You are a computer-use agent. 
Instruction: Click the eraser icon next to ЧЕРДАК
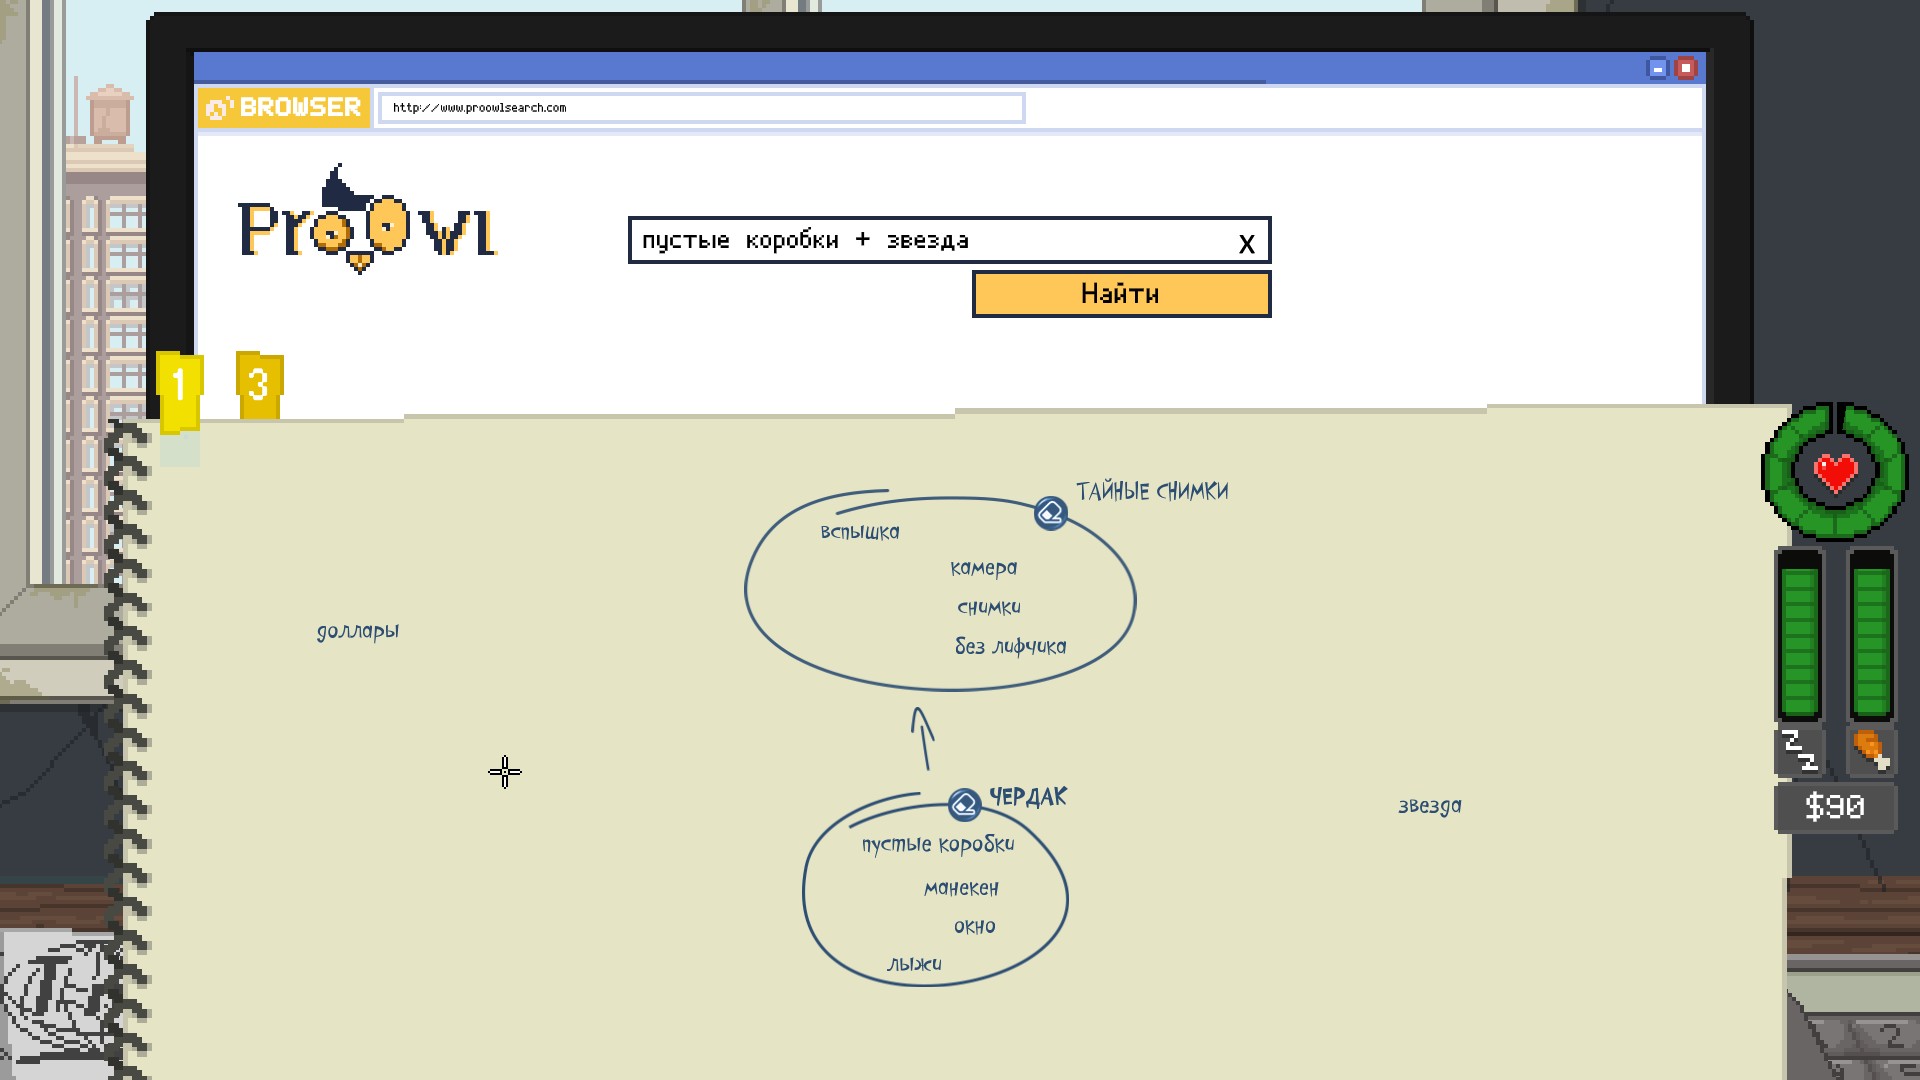[x=964, y=804]
